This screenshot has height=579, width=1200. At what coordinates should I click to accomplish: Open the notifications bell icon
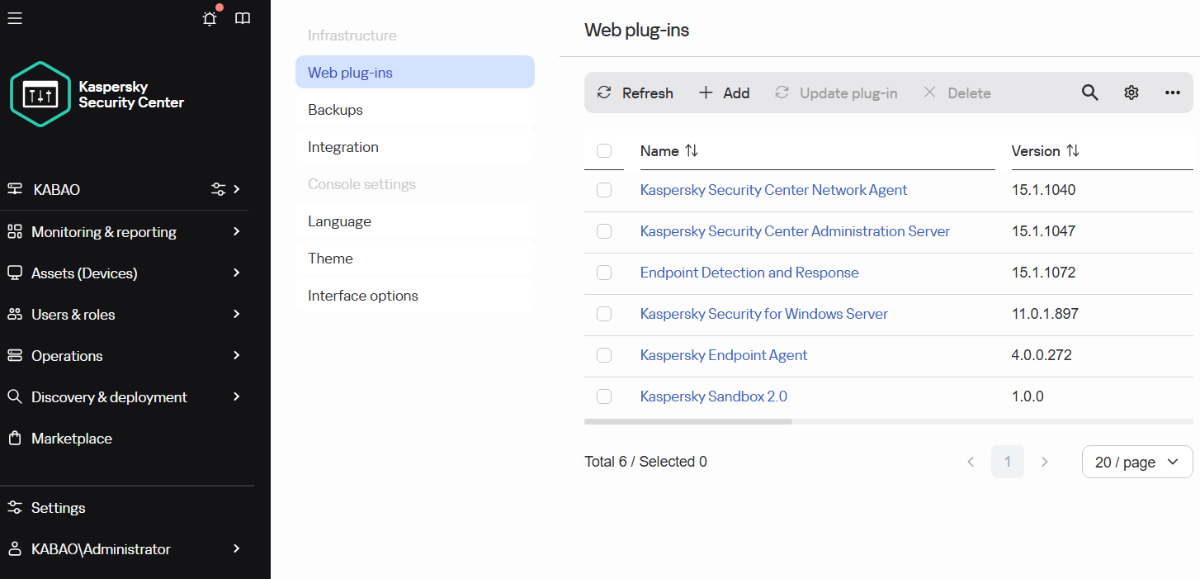(x=209, y=18)
